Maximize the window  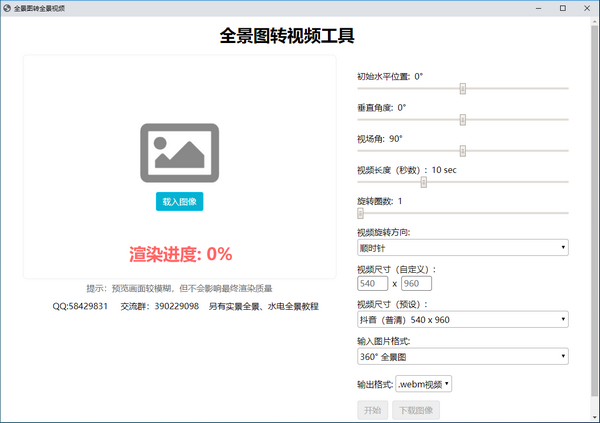(562, 7)
